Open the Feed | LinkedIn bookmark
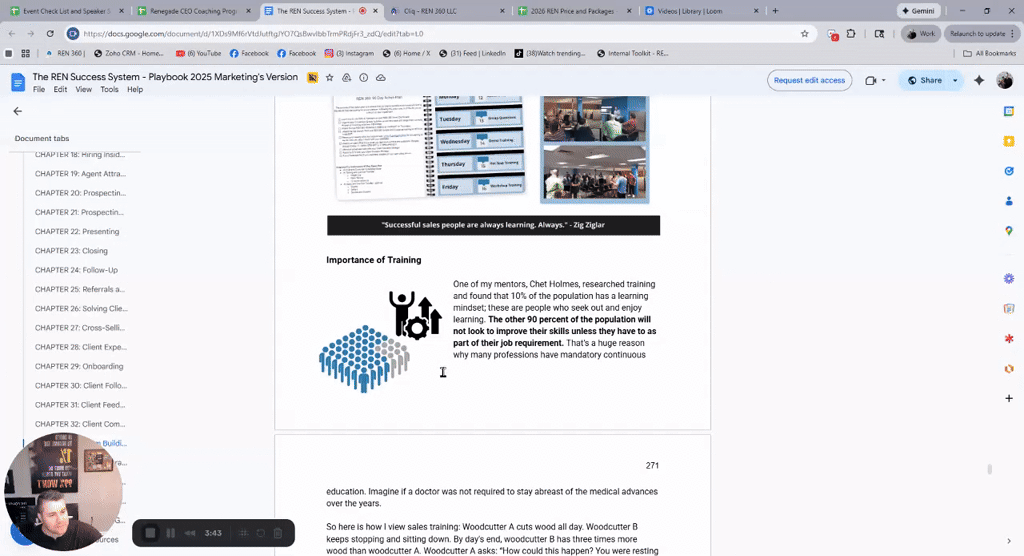Viewport: 1024px width, 556px height. click(472, 54)
